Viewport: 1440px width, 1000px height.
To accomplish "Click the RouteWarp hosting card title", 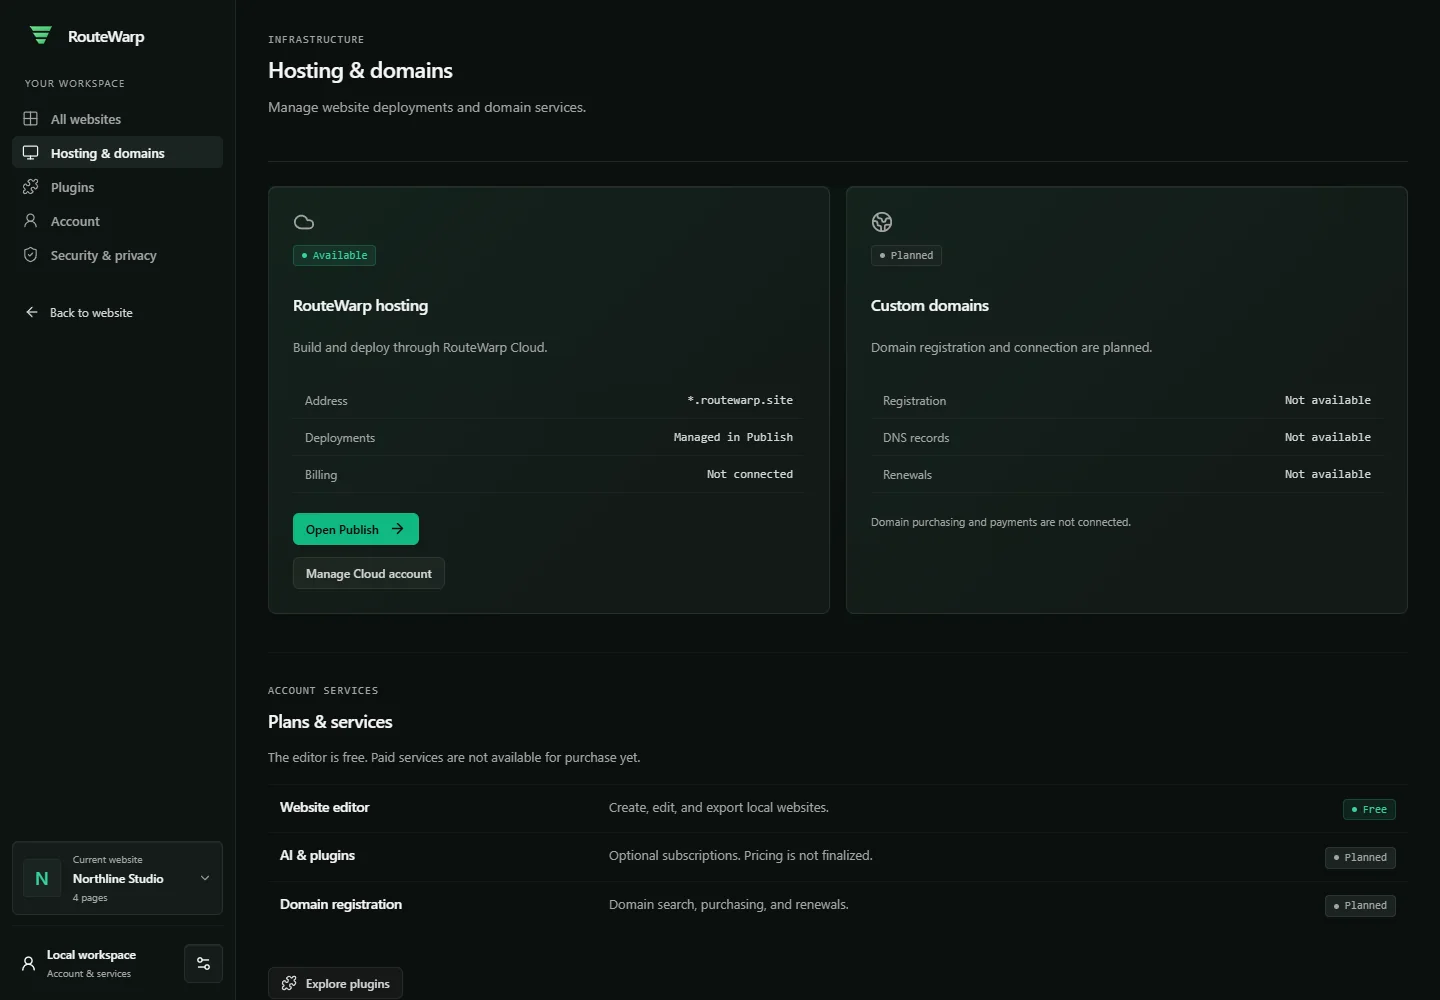I will click(360, 305).
